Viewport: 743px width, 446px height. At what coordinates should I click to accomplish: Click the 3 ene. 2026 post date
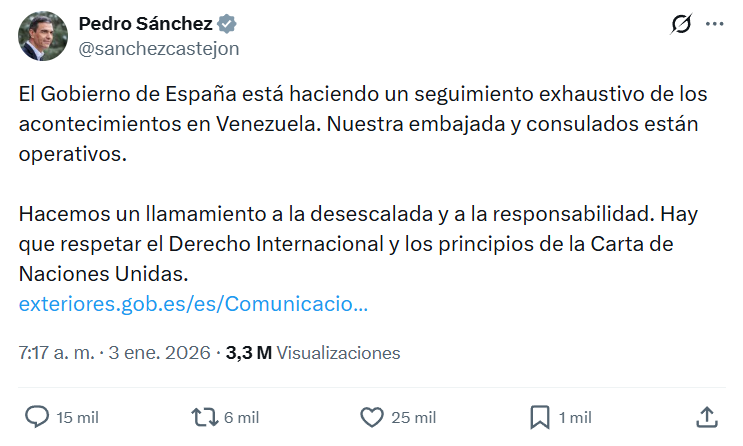coord(162,353)
